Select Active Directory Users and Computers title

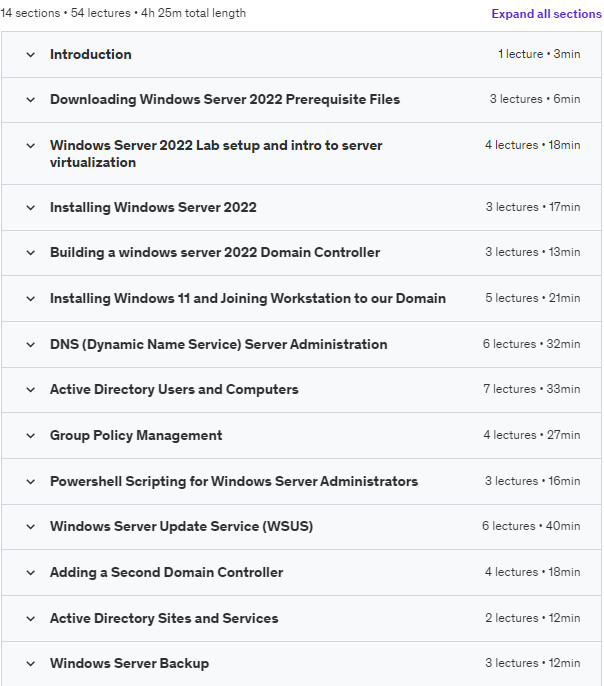[x=174, y=389]
